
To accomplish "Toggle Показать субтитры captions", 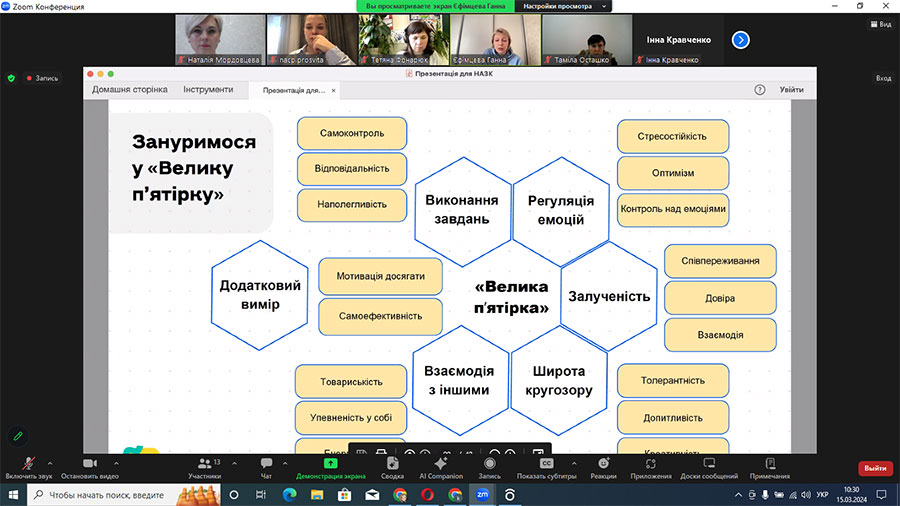I will 546,468.
